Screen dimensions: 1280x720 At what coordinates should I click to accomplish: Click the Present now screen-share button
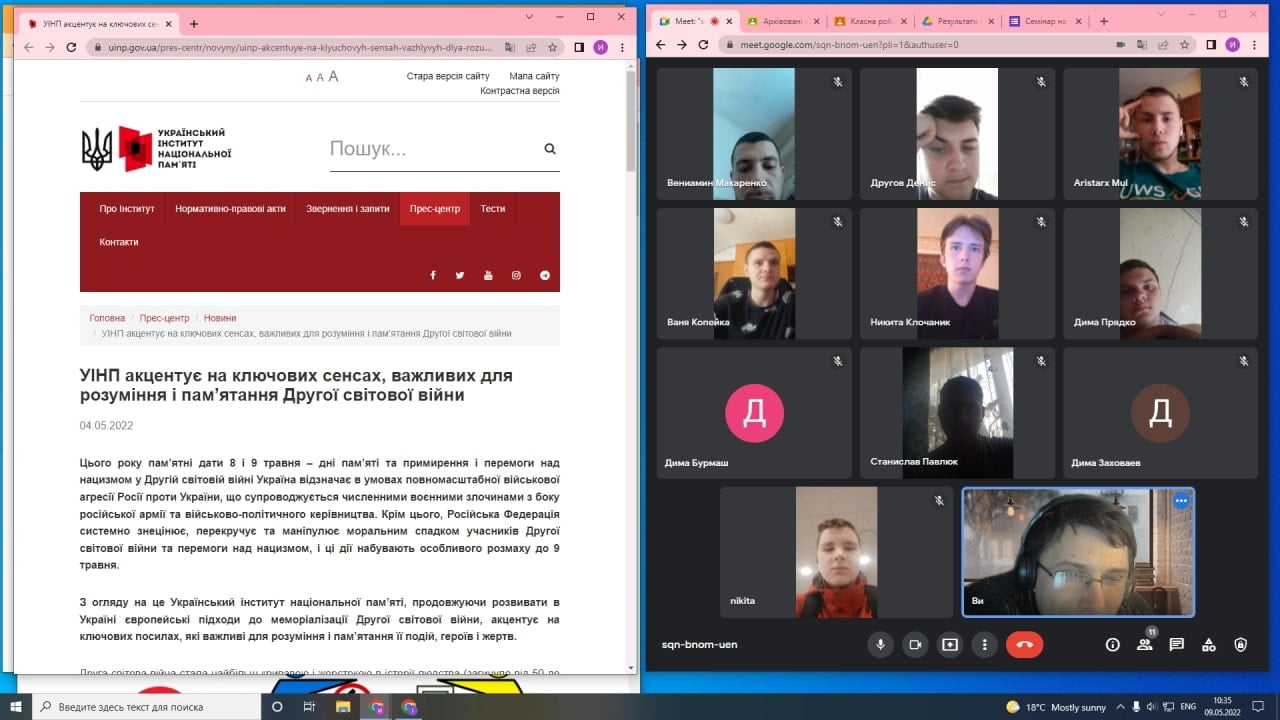coord(950,645)
